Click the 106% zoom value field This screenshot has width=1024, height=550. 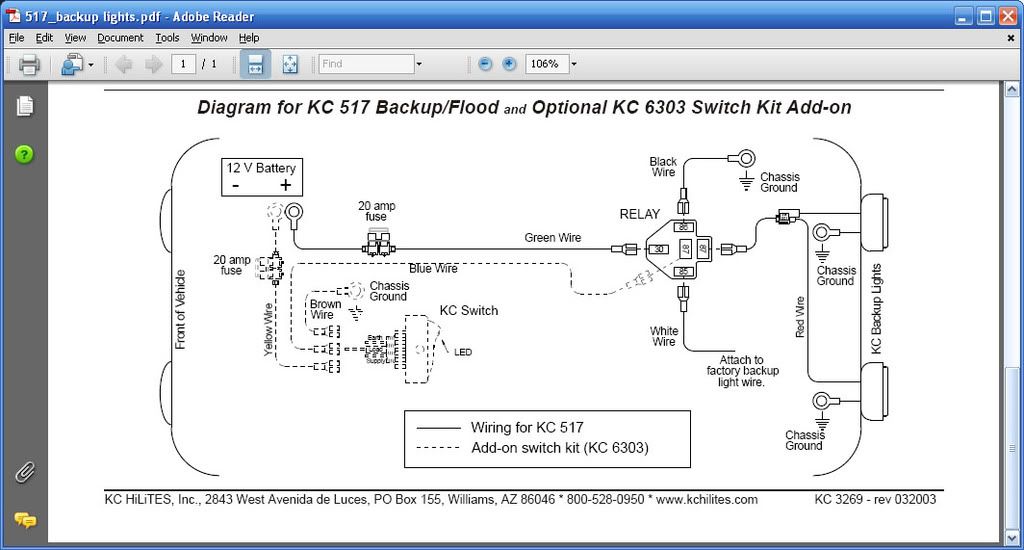547,64
